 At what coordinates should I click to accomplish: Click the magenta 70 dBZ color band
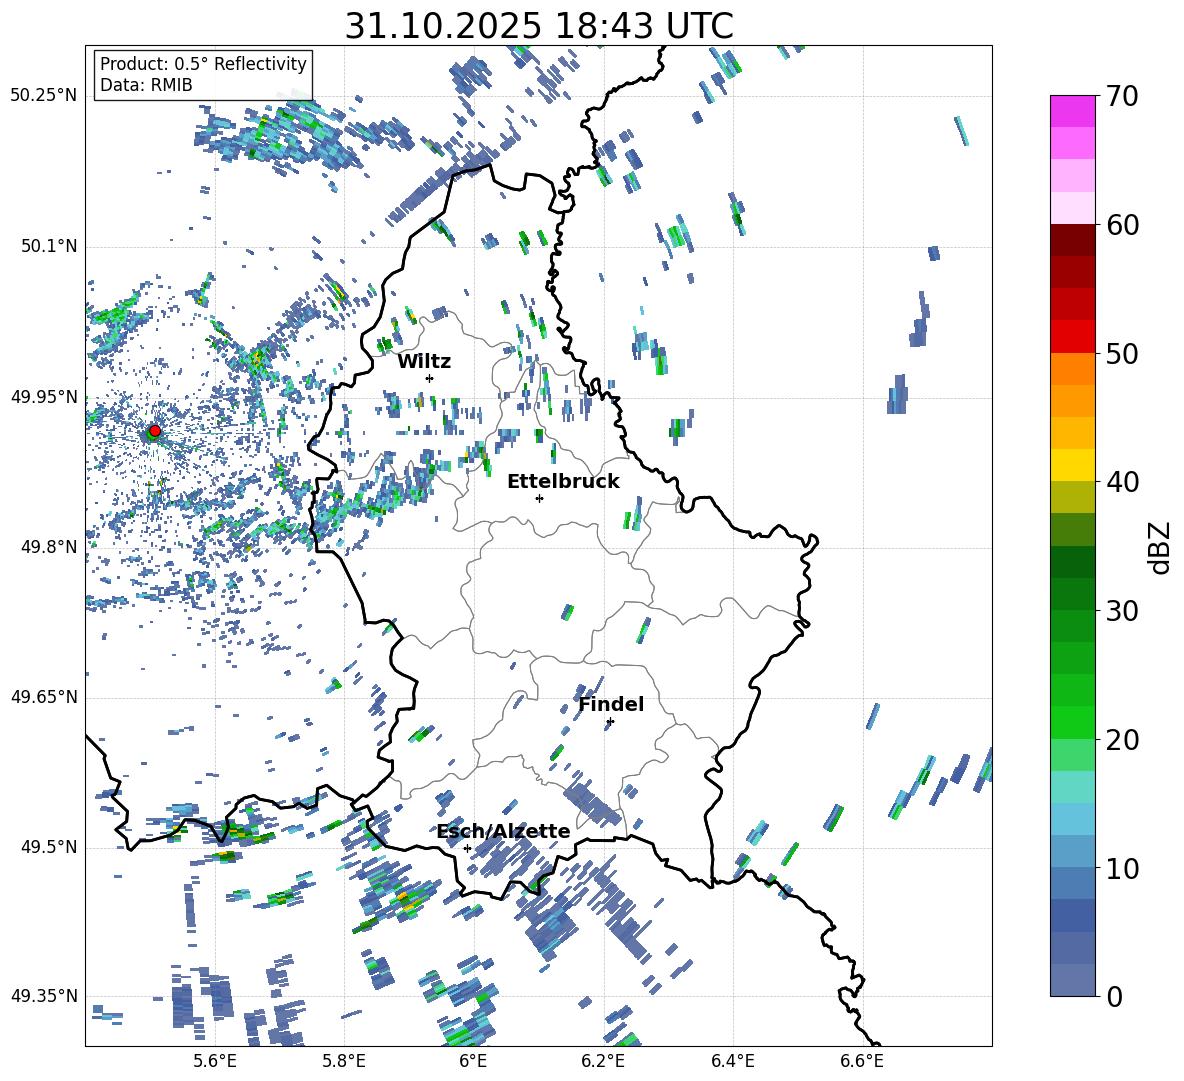1073,111
